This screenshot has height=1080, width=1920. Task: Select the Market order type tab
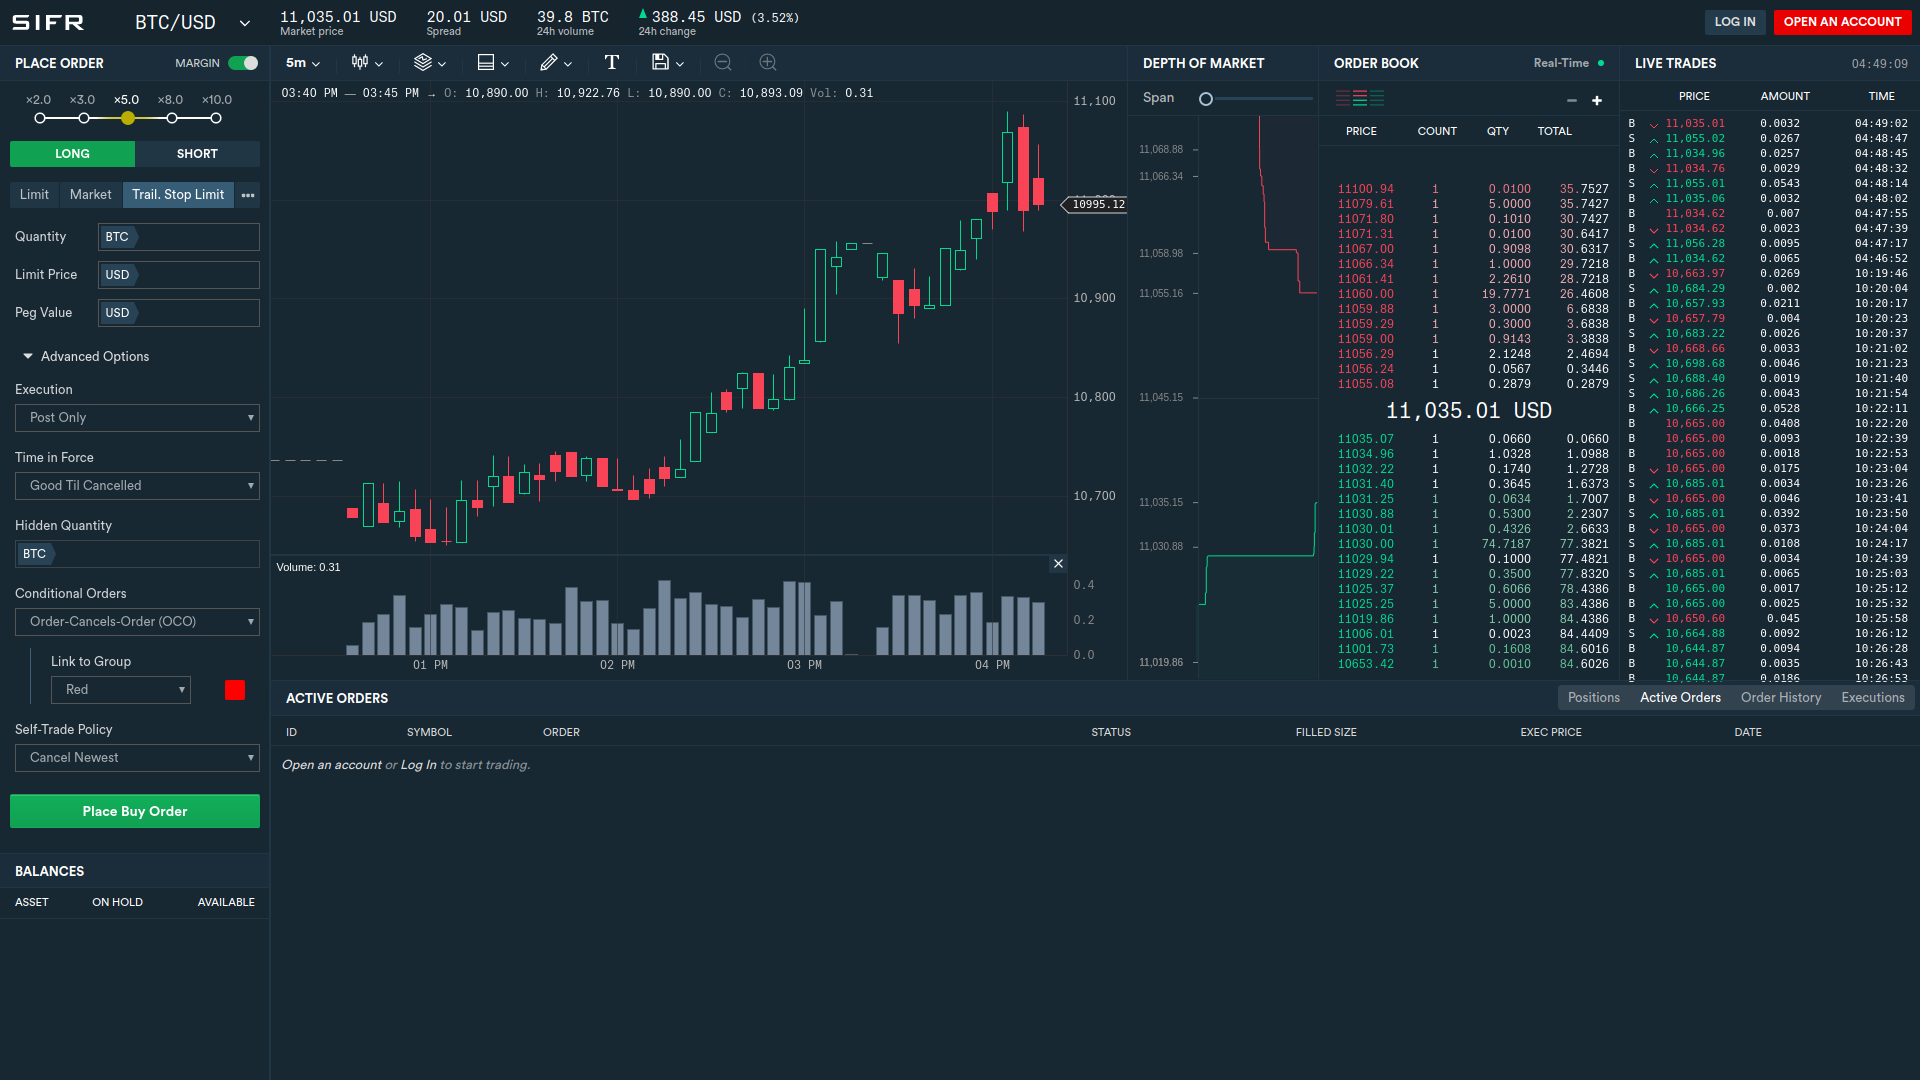tap(90, 195)
